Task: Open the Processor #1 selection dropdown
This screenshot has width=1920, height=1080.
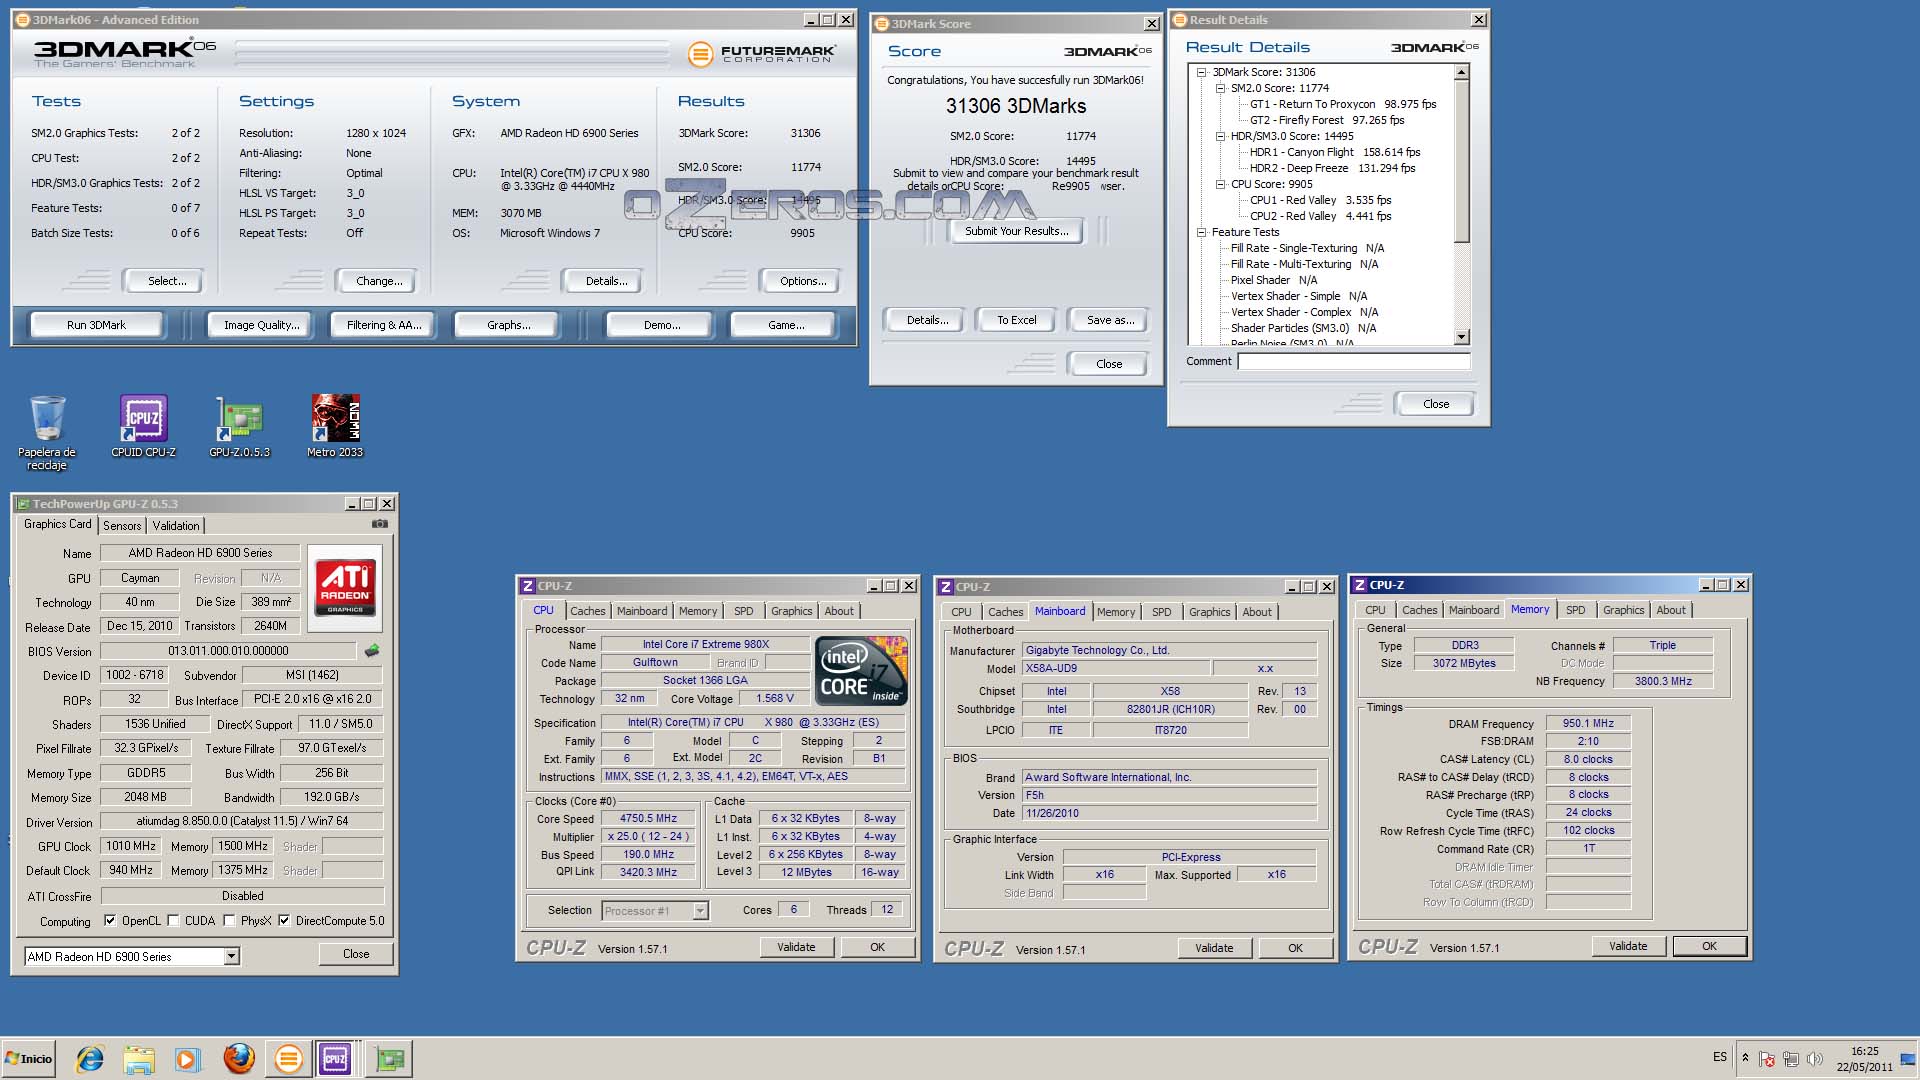Action: 700,911
